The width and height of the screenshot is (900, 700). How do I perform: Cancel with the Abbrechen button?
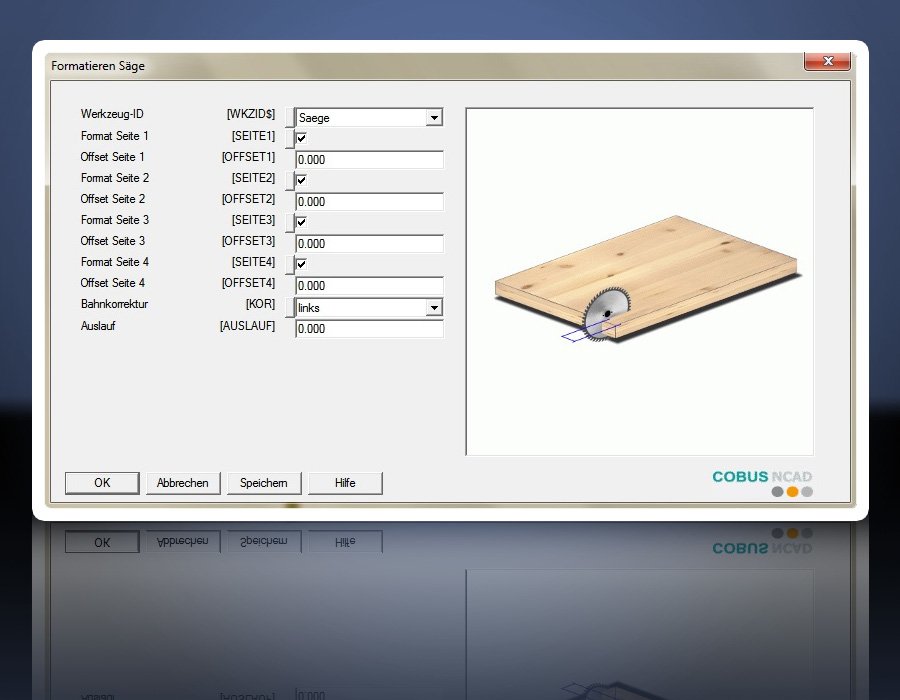tap(183, 483)
